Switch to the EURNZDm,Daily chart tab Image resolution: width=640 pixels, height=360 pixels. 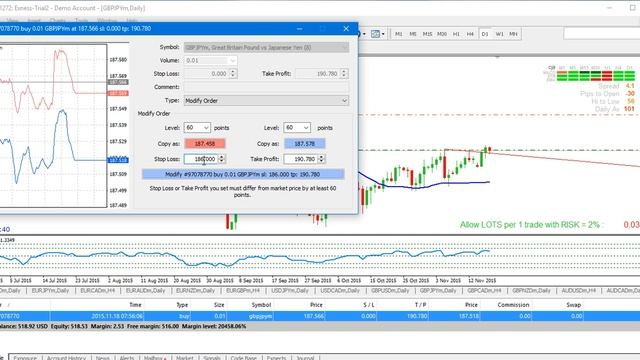(x=195, y=291)
